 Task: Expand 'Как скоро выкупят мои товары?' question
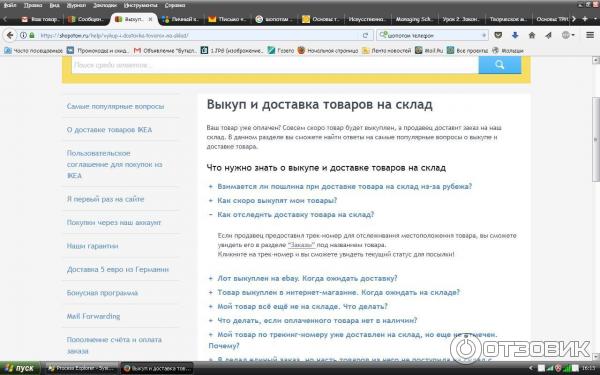277,201
